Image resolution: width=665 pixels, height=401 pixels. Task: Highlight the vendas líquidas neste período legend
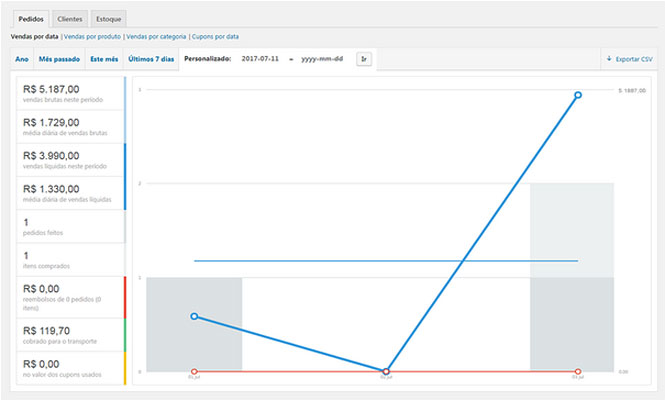pos(68,160)
